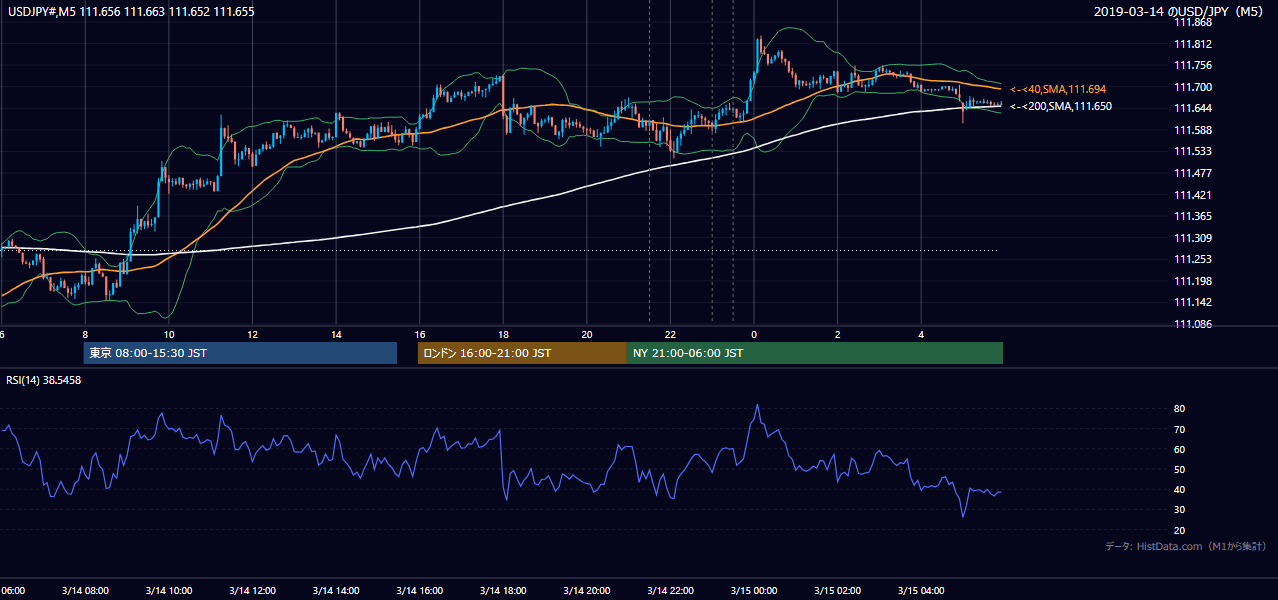Click RSI scale value 20

pos(1180,530)
